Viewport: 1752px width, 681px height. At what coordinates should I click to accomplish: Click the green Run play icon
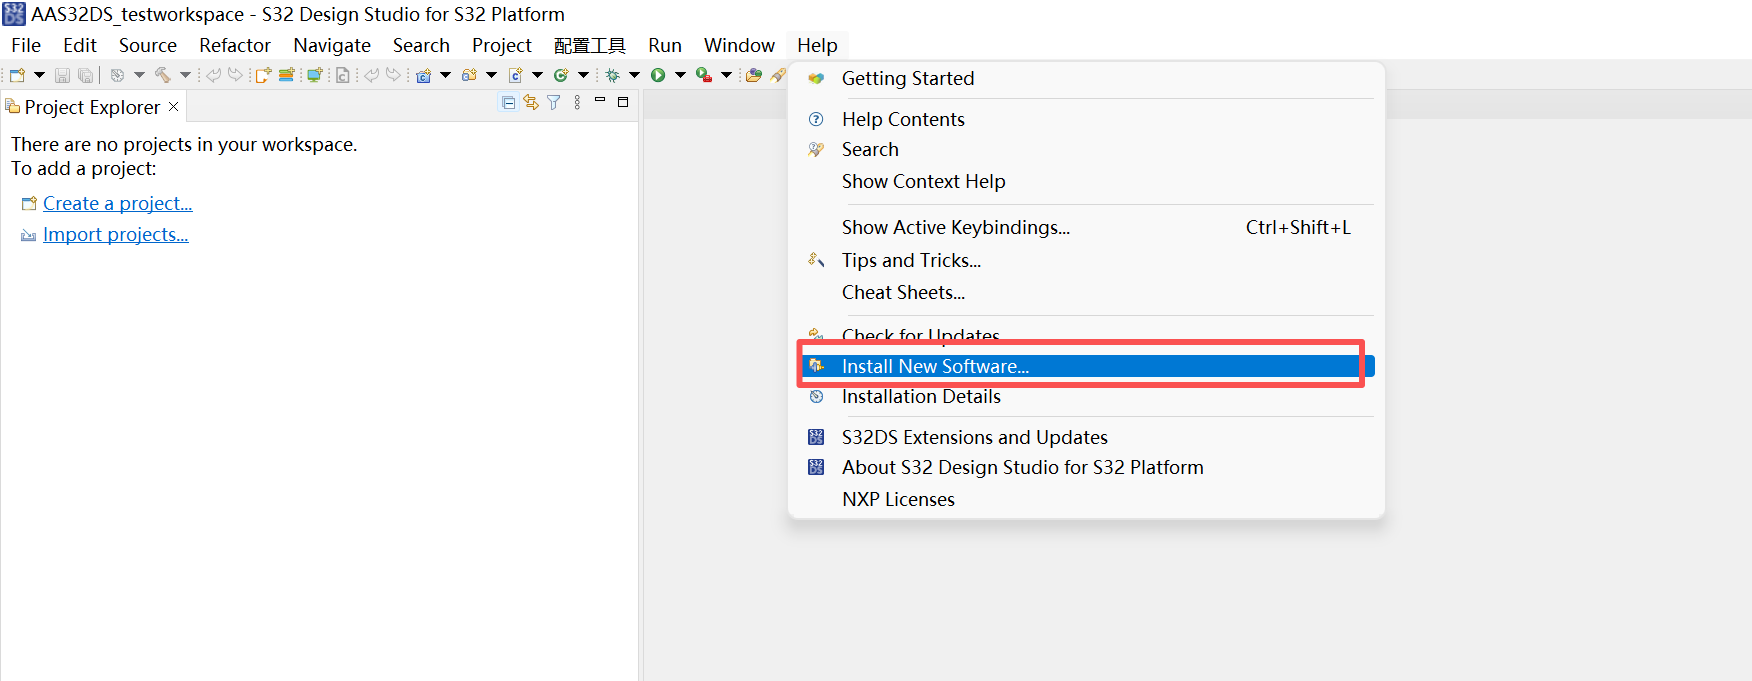(x=658, y=75)
